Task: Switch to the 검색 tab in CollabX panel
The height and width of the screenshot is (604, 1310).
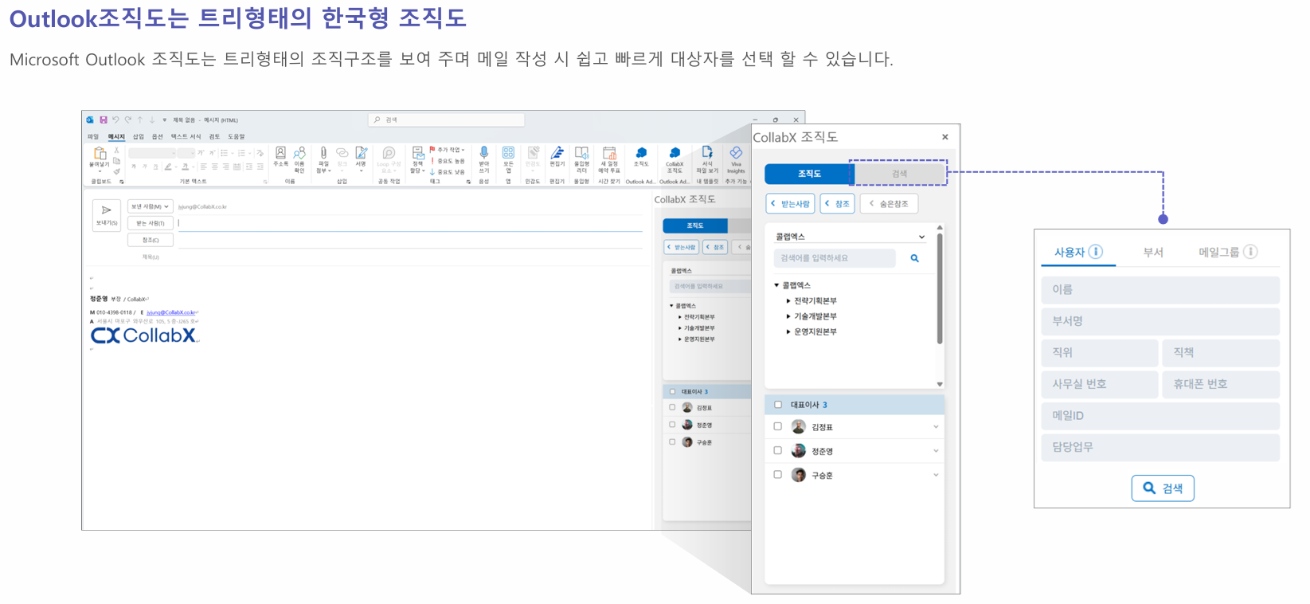Action: [899, 174]
